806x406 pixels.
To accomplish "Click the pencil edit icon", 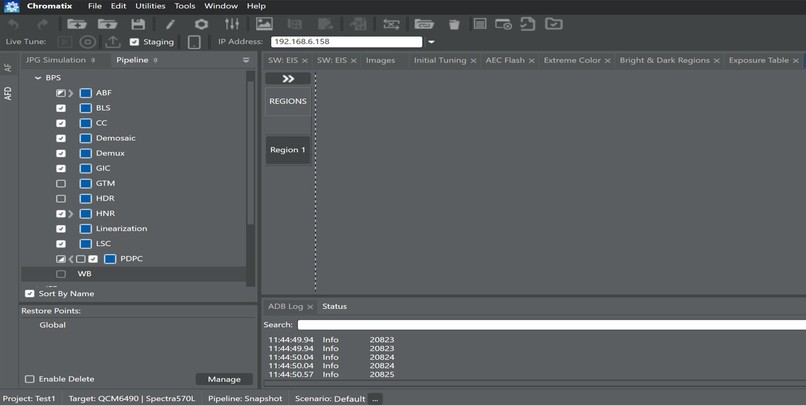I will click(170, 24).
